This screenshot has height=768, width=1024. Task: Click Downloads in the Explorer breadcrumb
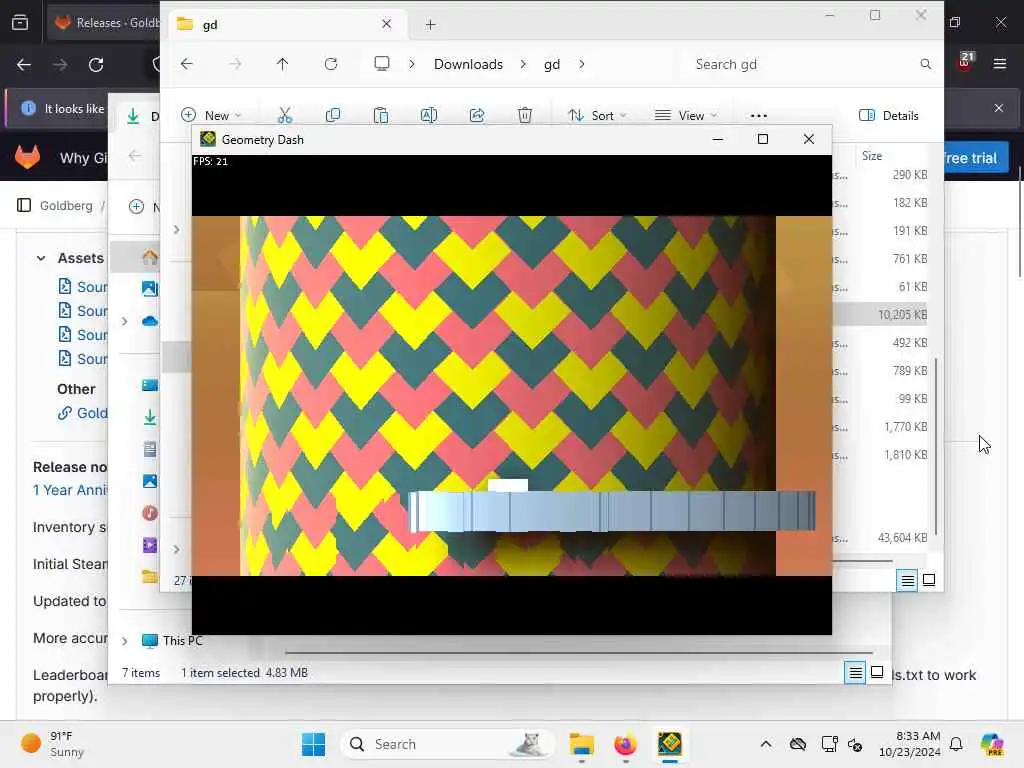click(x=468, y=64)
